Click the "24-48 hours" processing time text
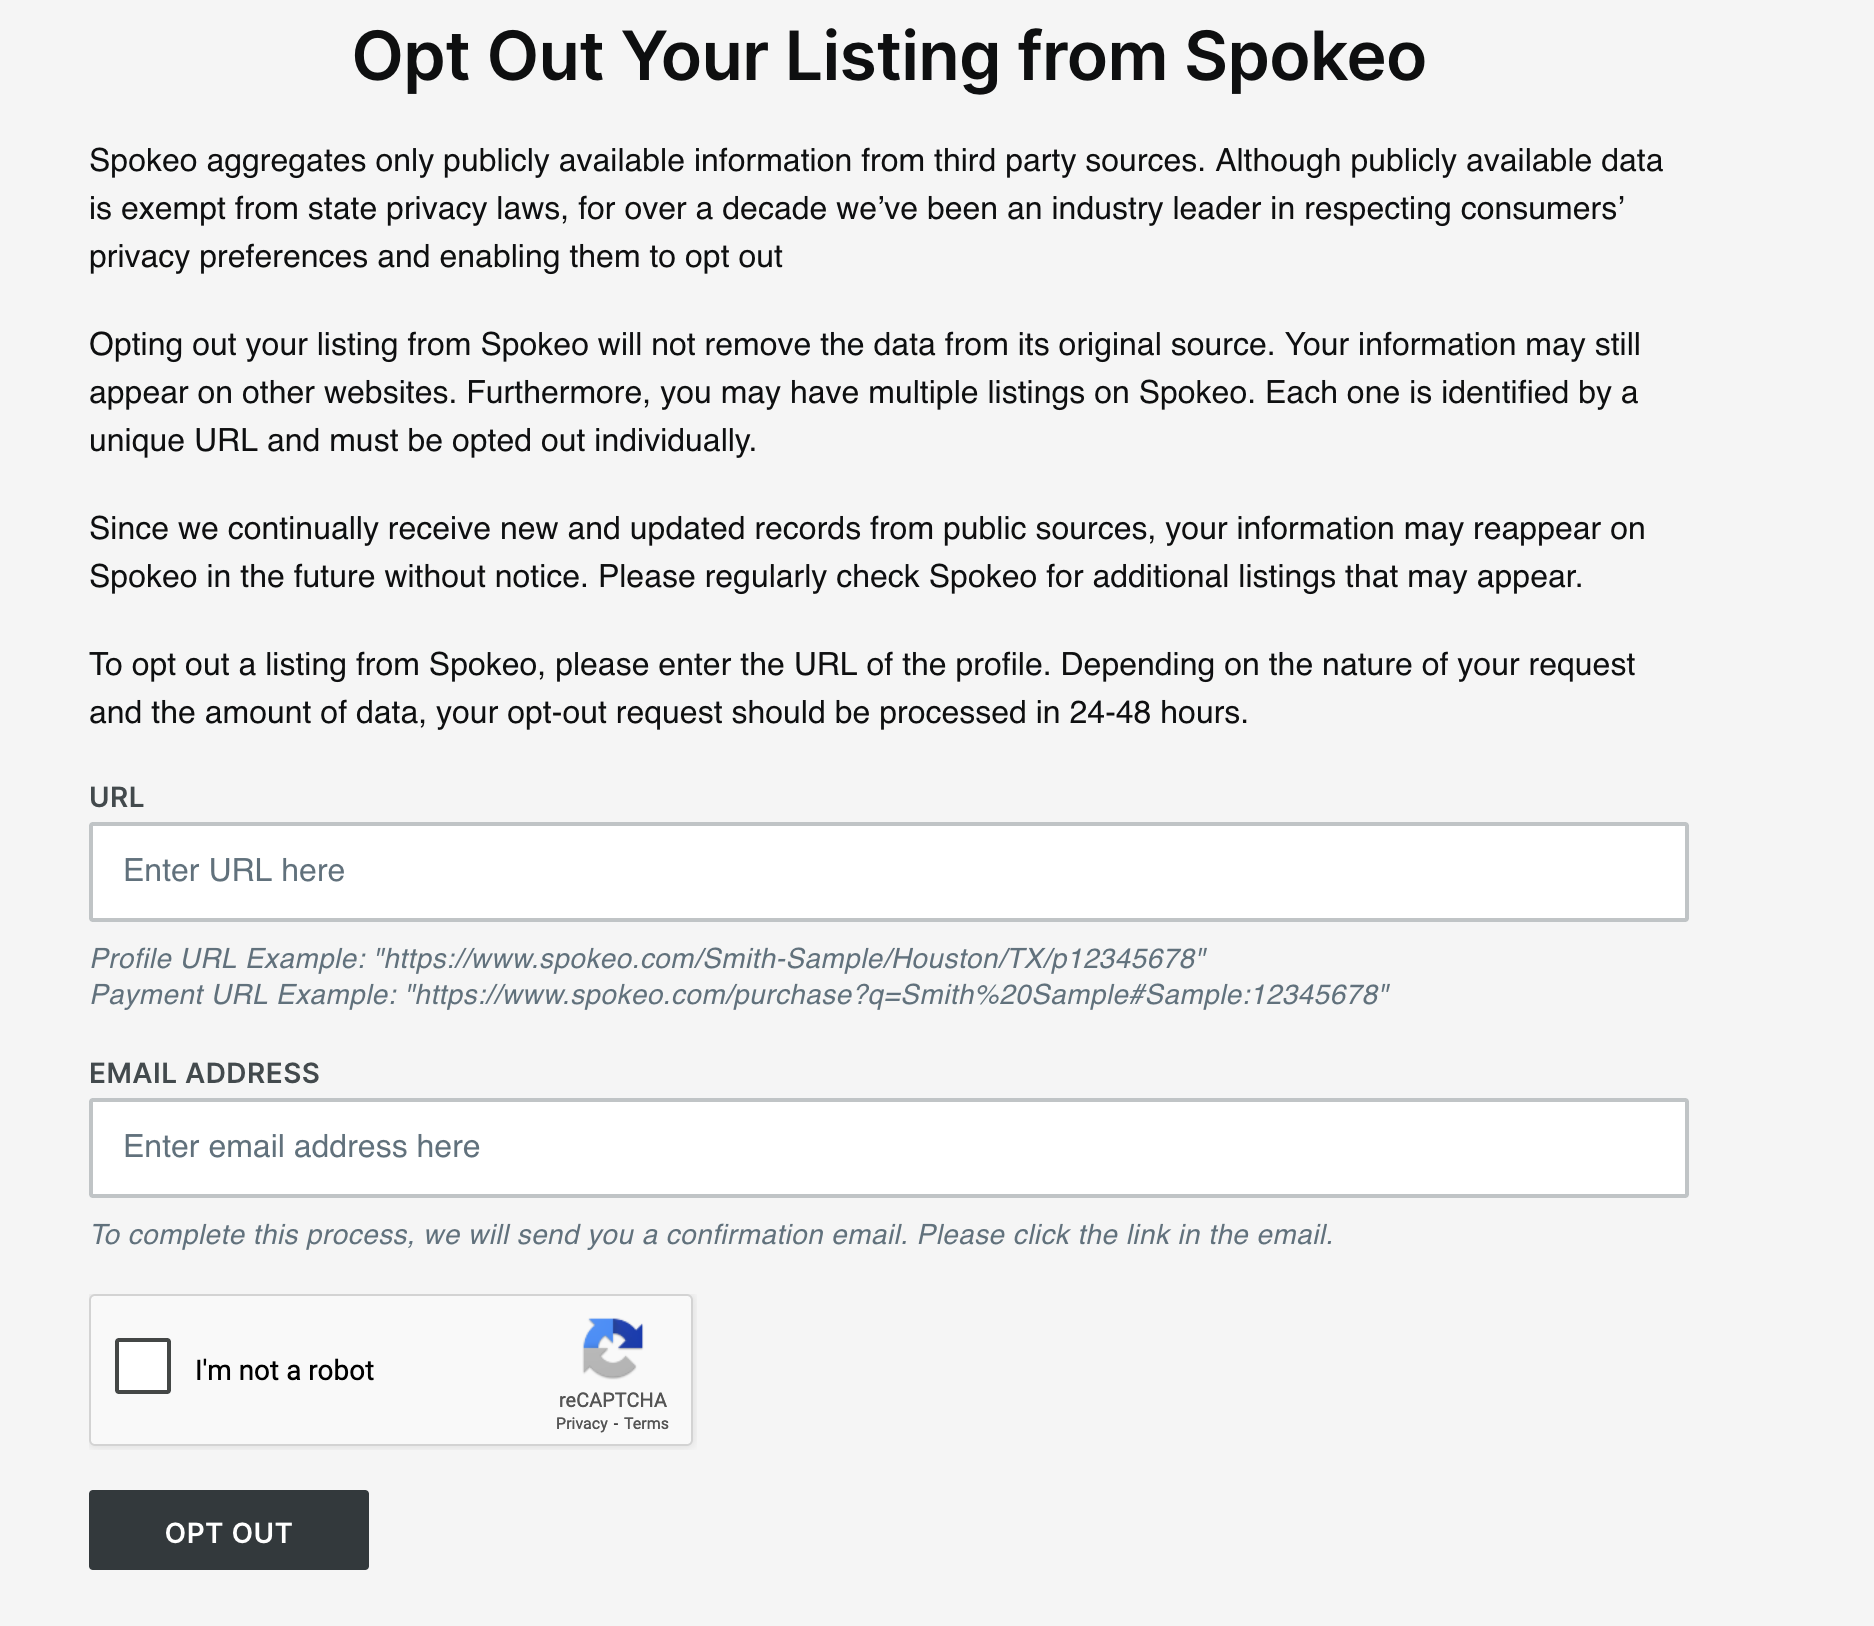 click(x=1157, y=712)
